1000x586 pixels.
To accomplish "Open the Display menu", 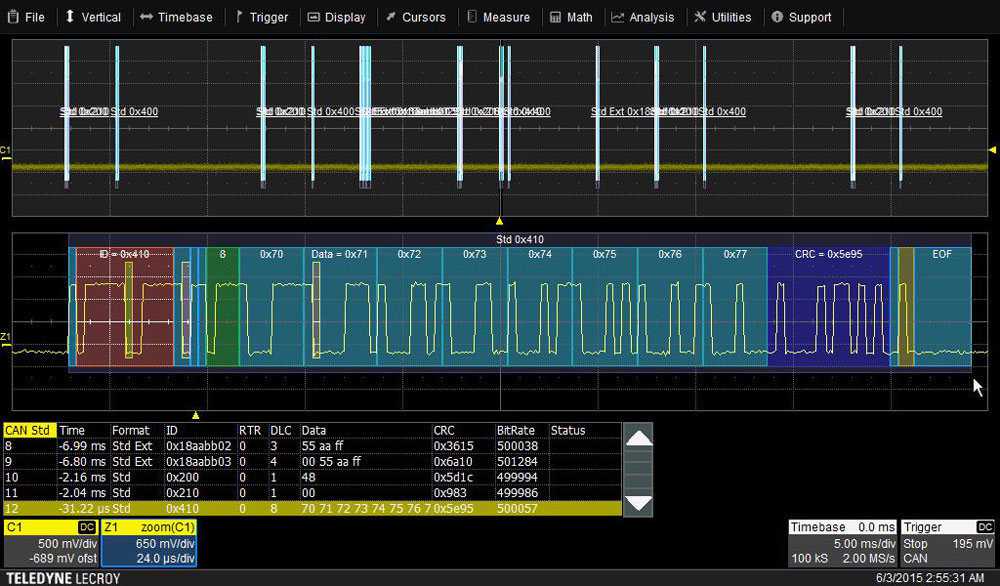I will (x=336, y=17).
